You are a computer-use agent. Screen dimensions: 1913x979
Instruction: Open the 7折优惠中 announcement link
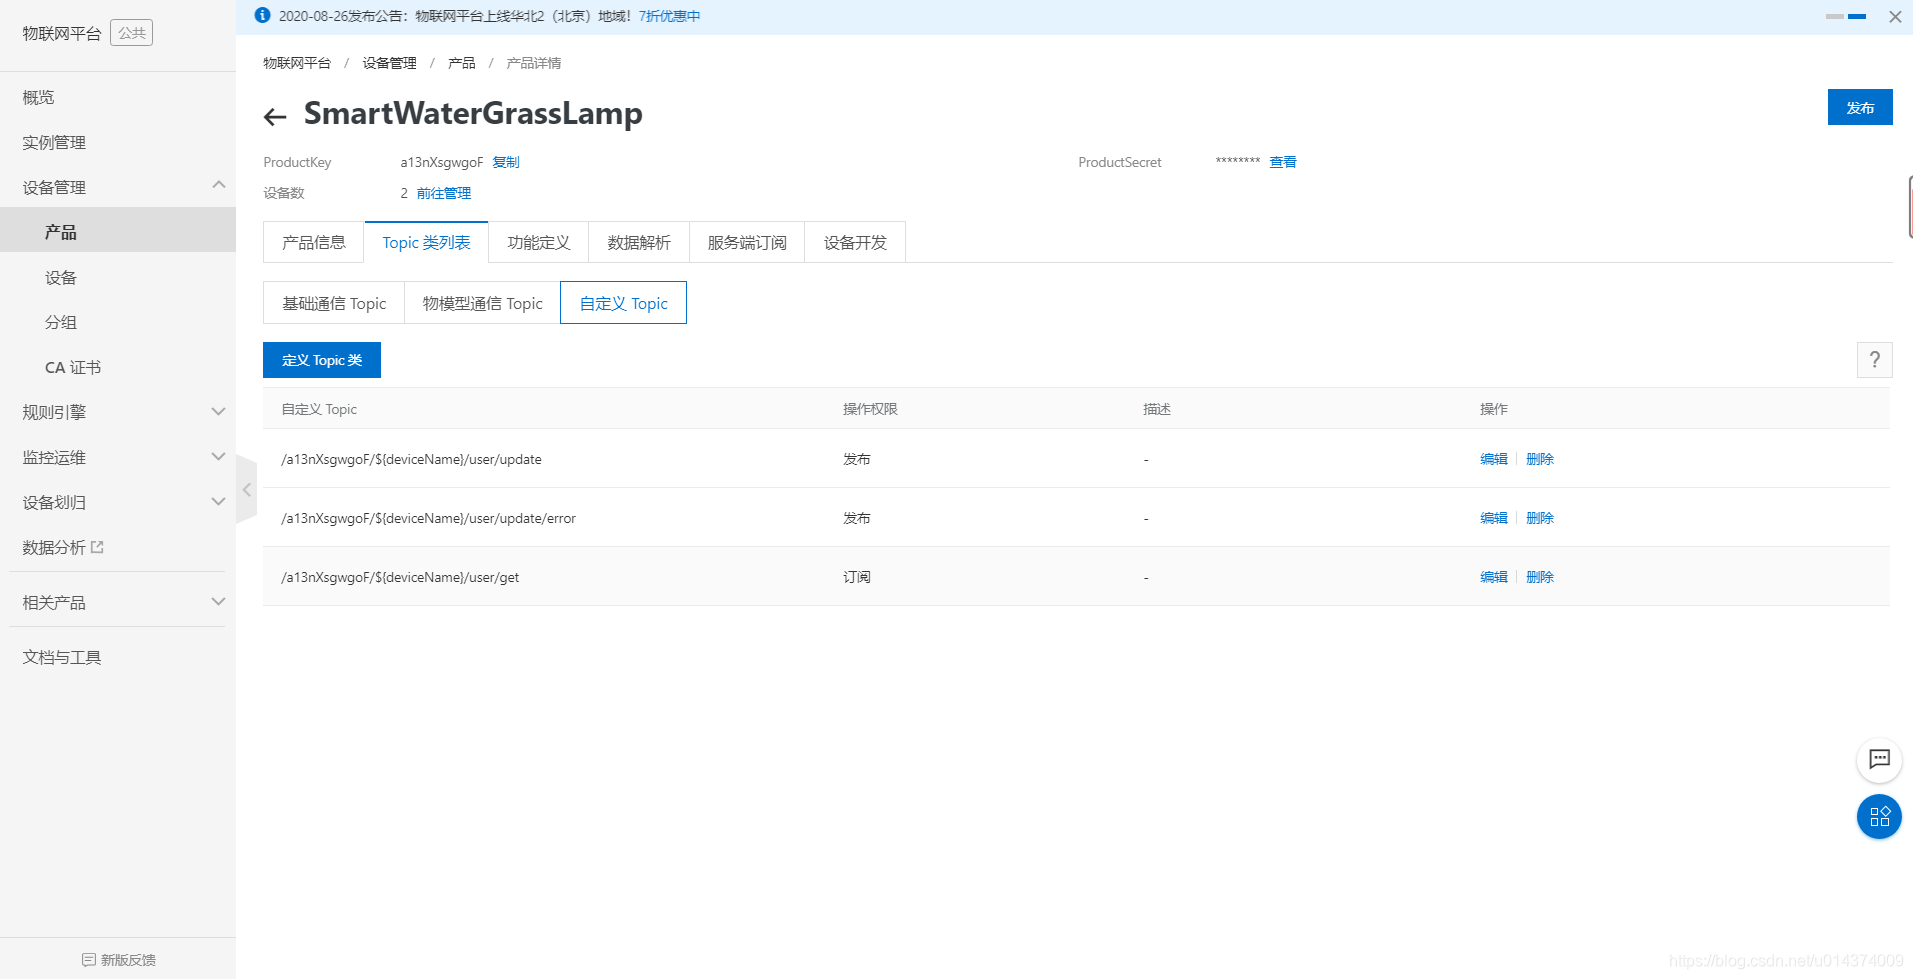[x=669, y=16]
